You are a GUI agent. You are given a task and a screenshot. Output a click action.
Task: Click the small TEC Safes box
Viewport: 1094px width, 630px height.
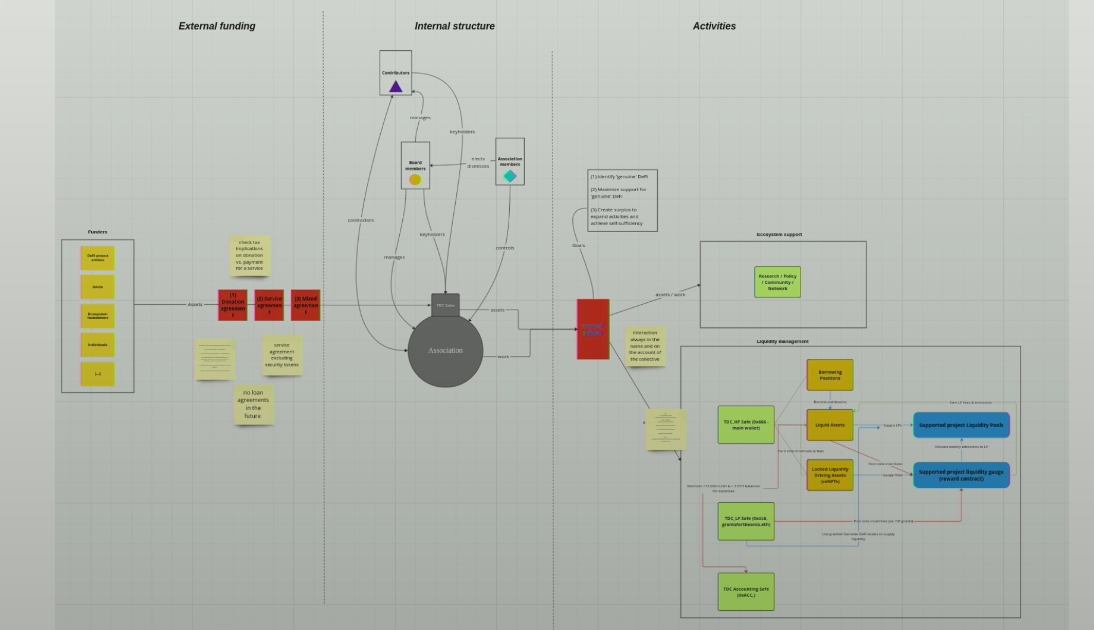(x=445, y=305)
